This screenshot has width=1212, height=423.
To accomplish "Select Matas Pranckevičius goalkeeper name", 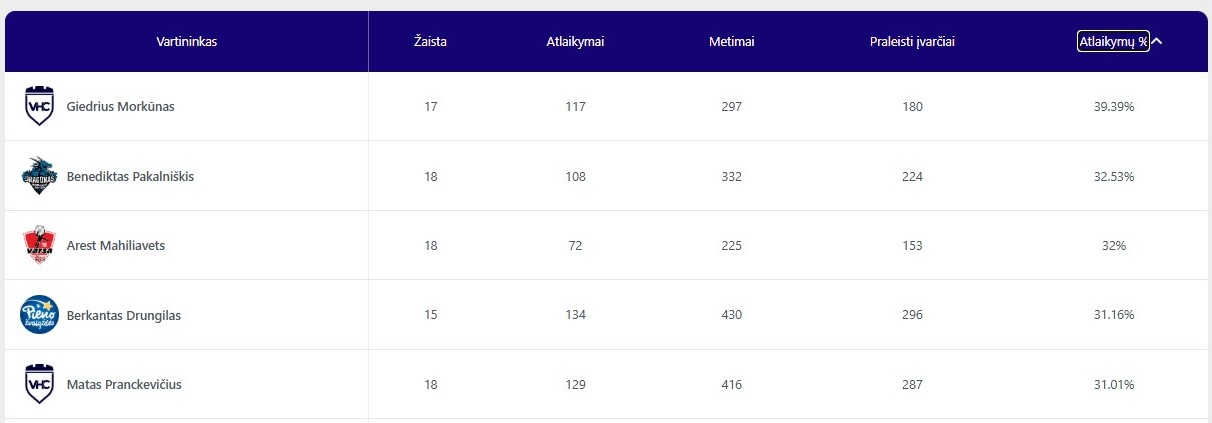I will point(124,385).
